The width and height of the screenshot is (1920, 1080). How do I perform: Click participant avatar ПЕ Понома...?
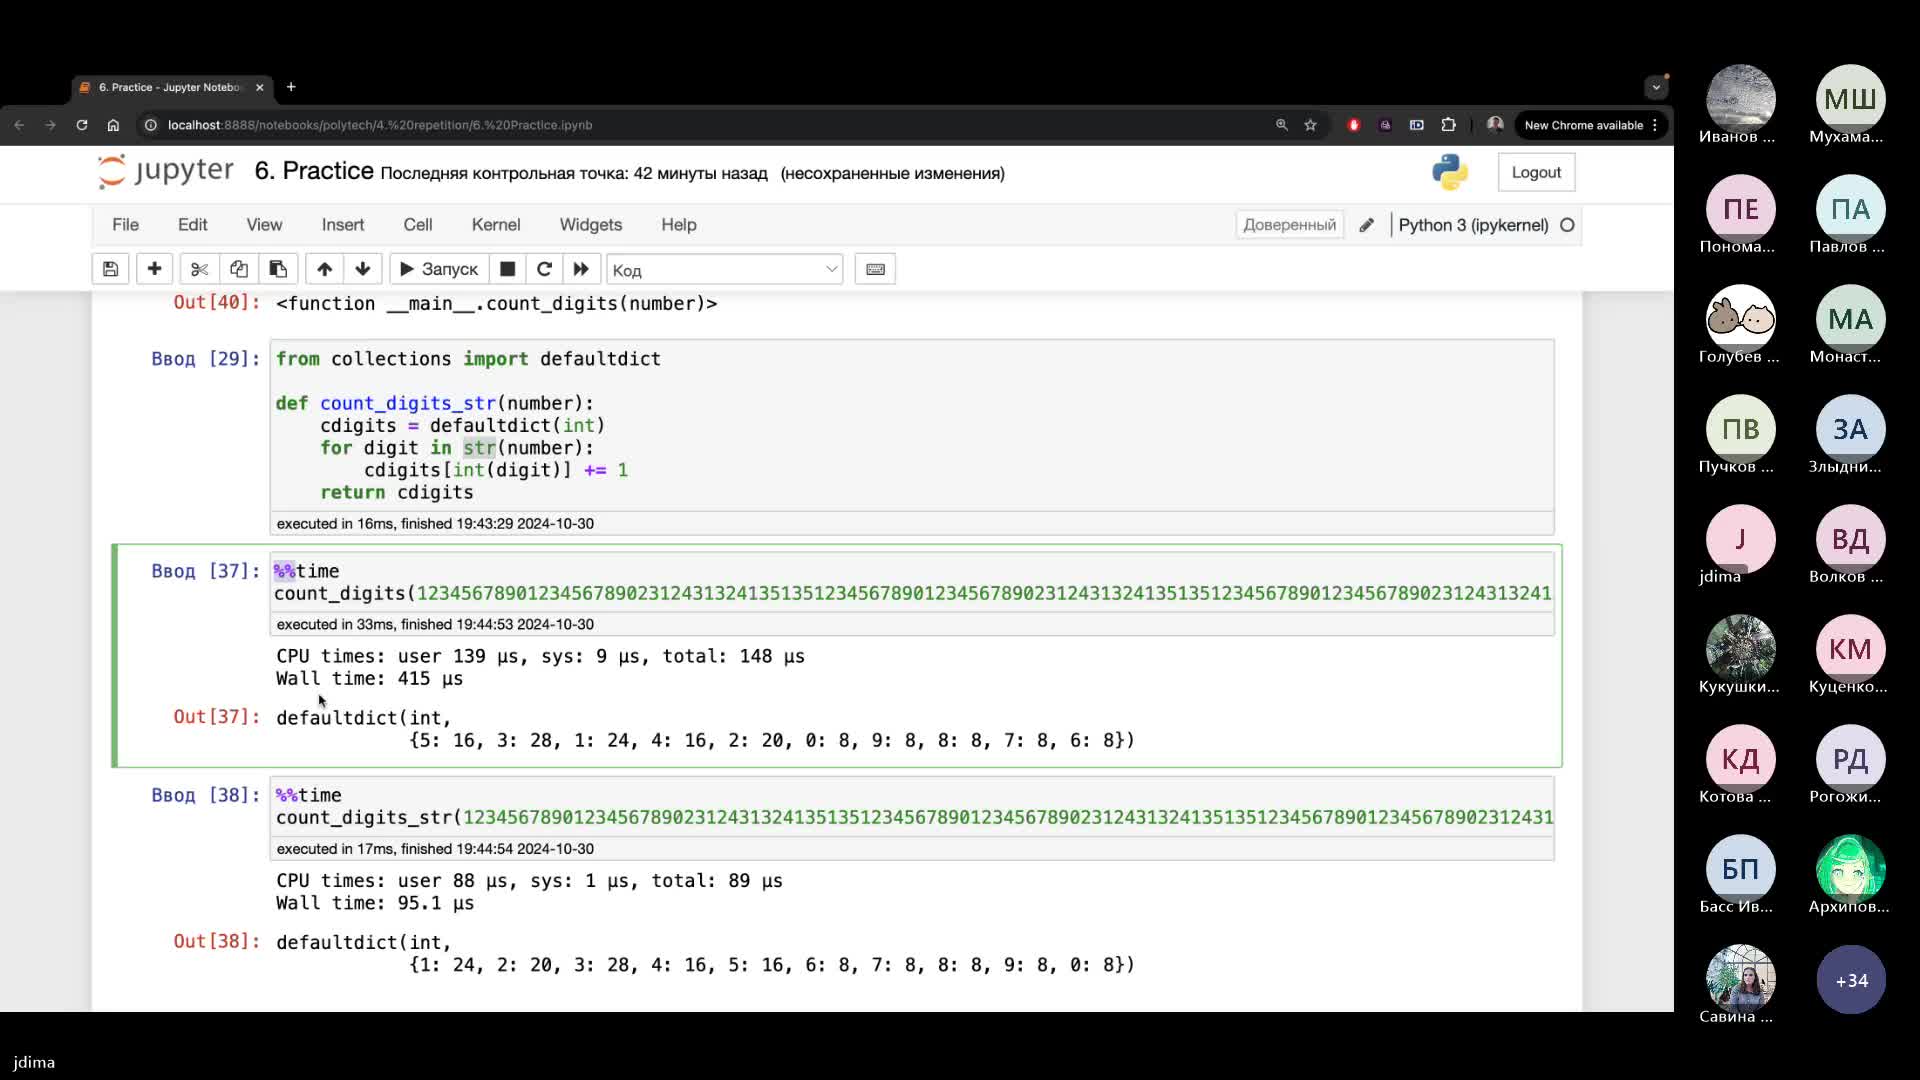point(1740,209)
